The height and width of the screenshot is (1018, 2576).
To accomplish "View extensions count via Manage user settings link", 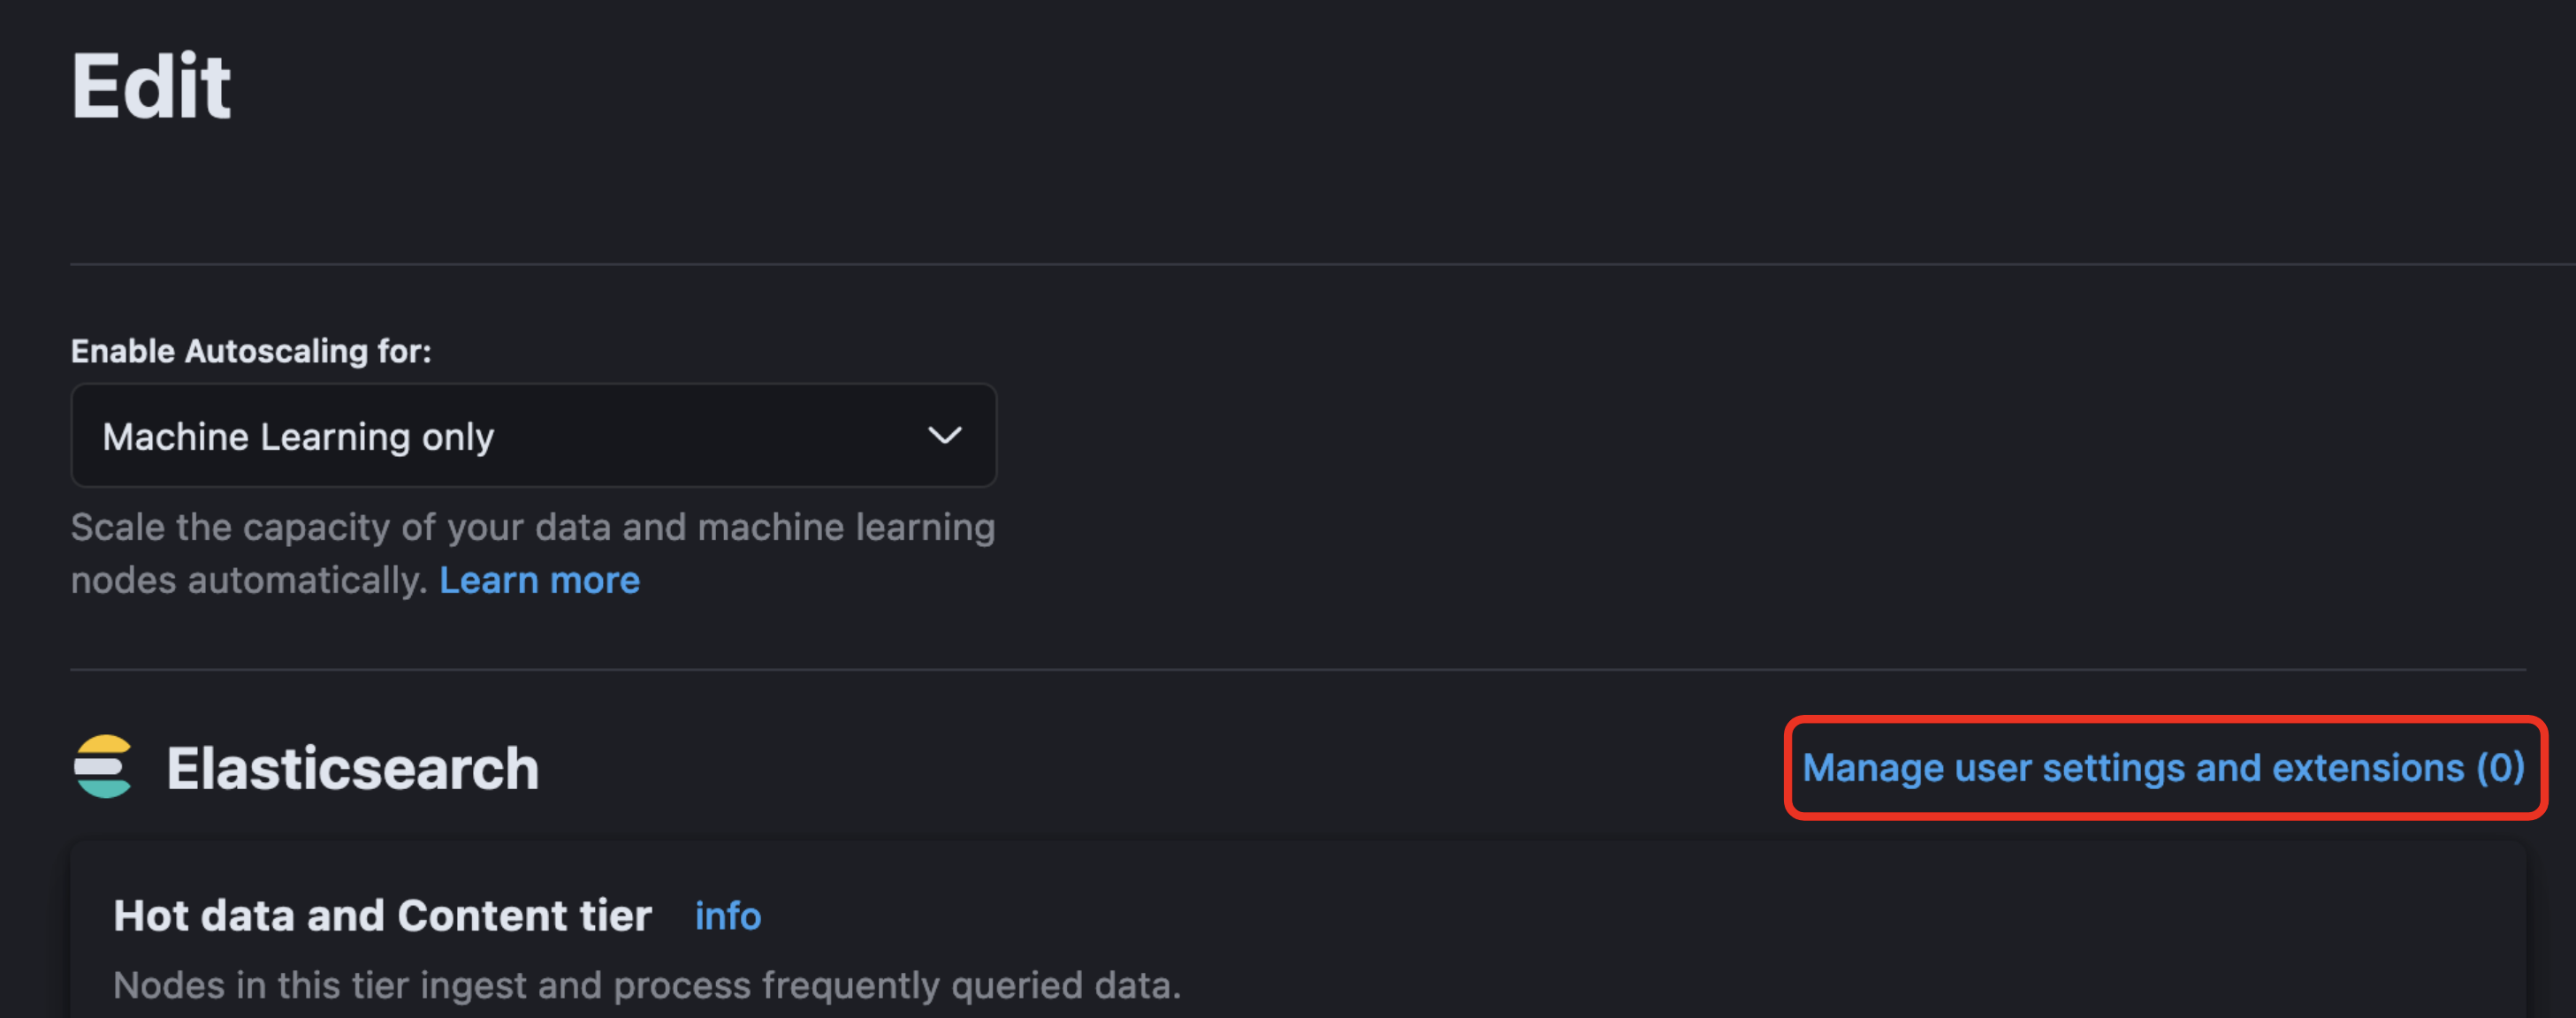I will pos(2163,768).
